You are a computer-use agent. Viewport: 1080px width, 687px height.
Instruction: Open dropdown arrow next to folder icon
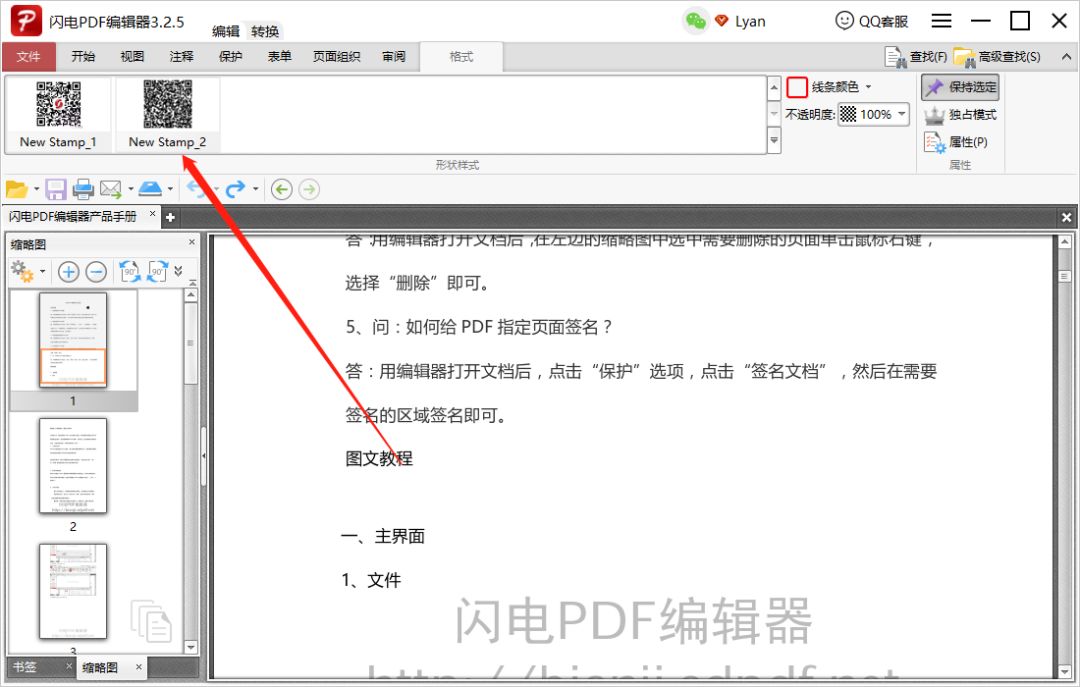coord(36,189)
